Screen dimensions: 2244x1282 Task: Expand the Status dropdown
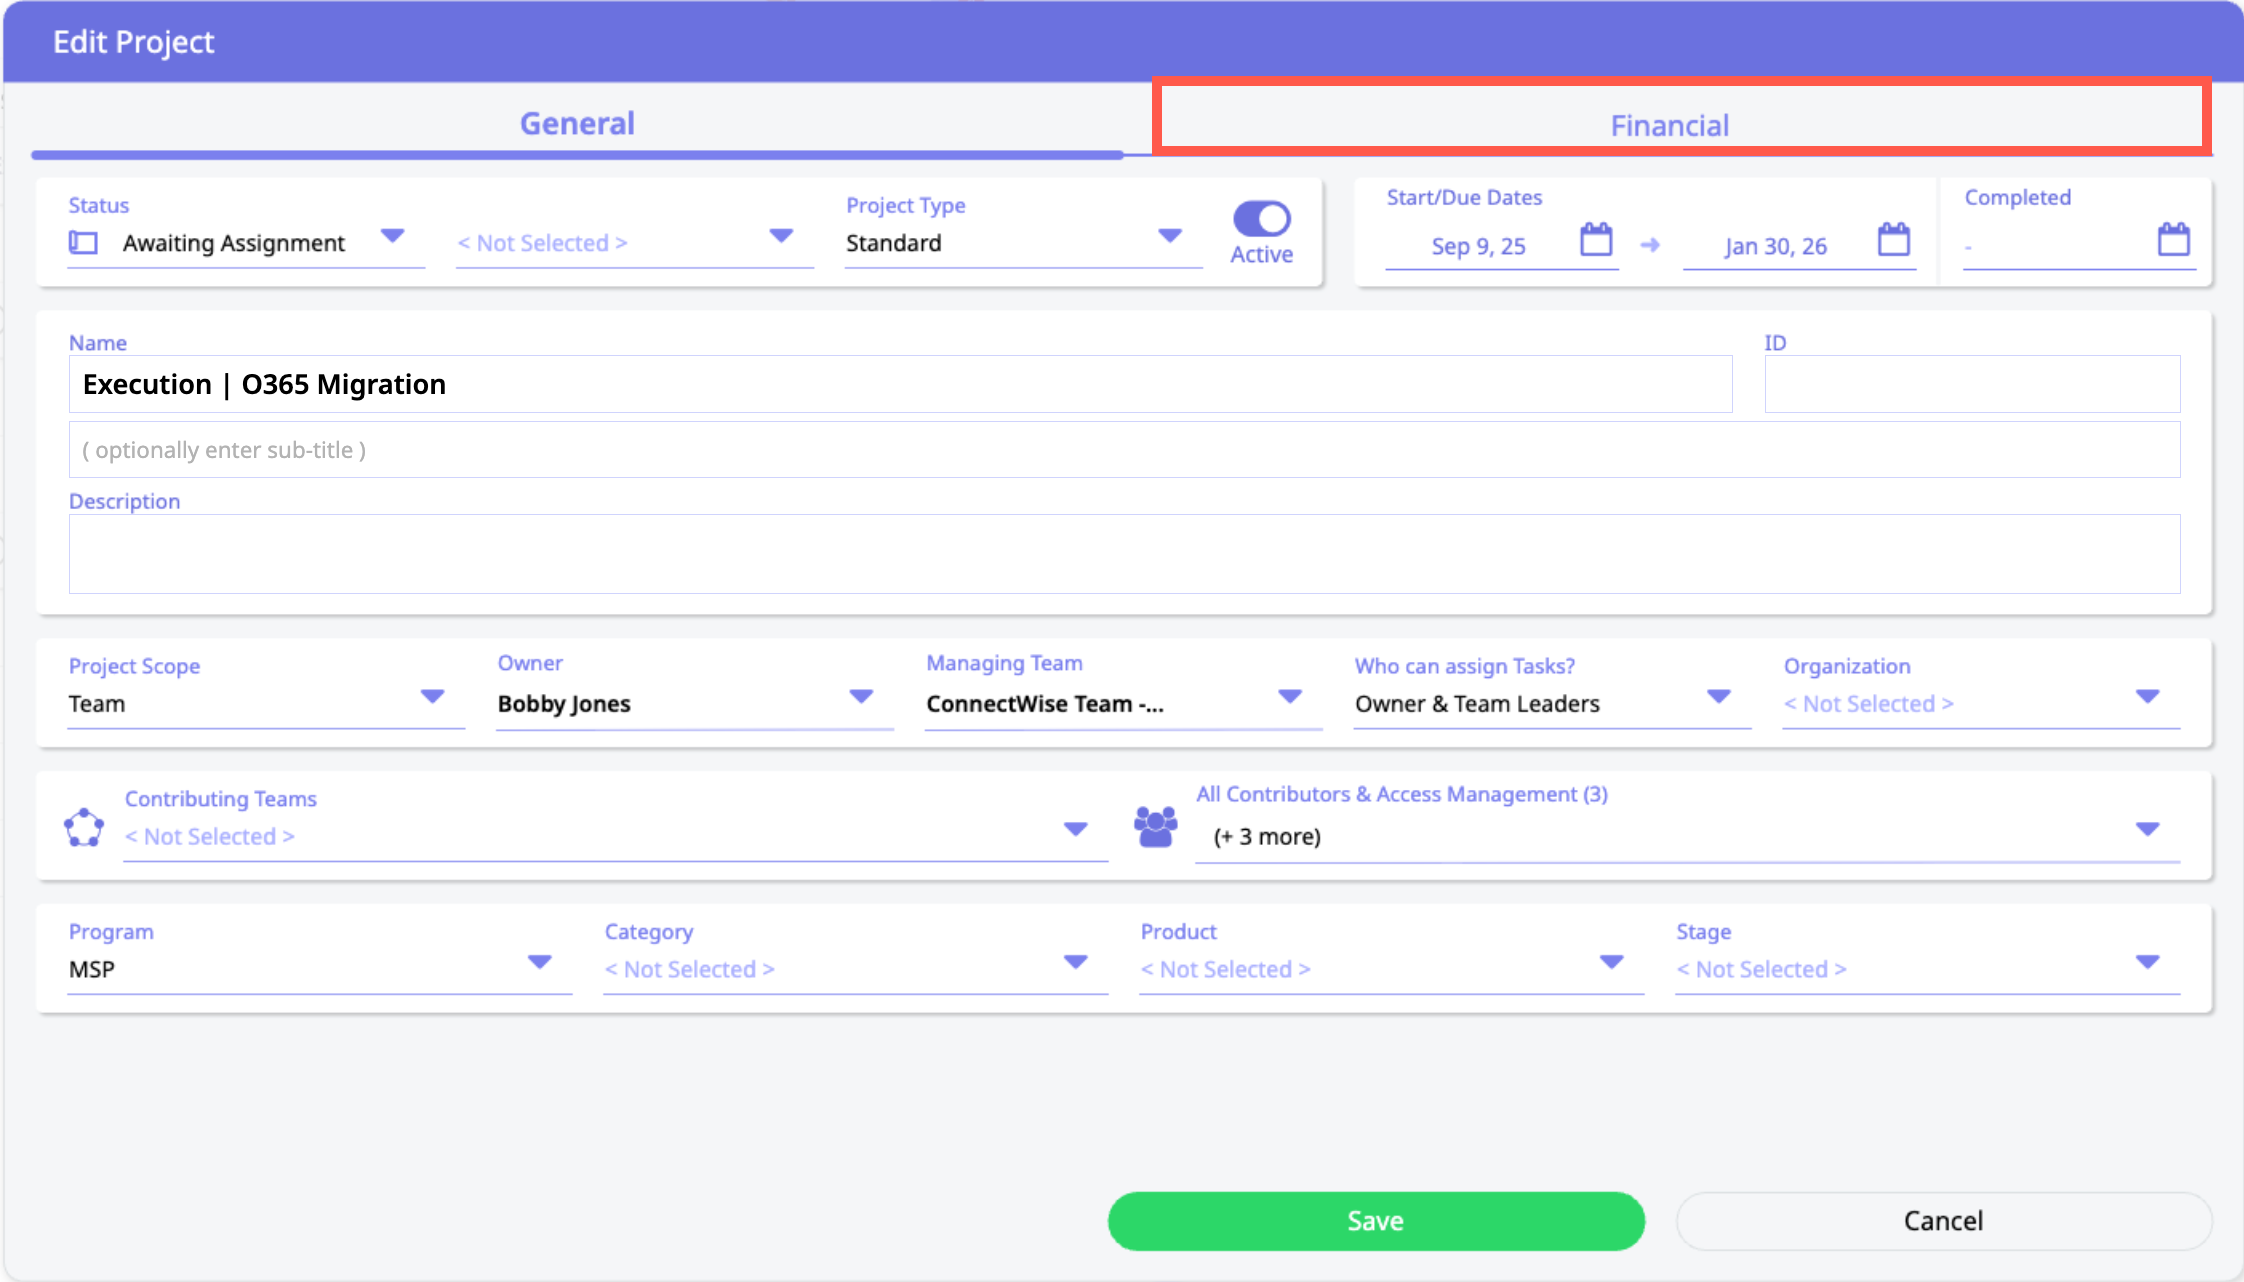tap(392, 237)
